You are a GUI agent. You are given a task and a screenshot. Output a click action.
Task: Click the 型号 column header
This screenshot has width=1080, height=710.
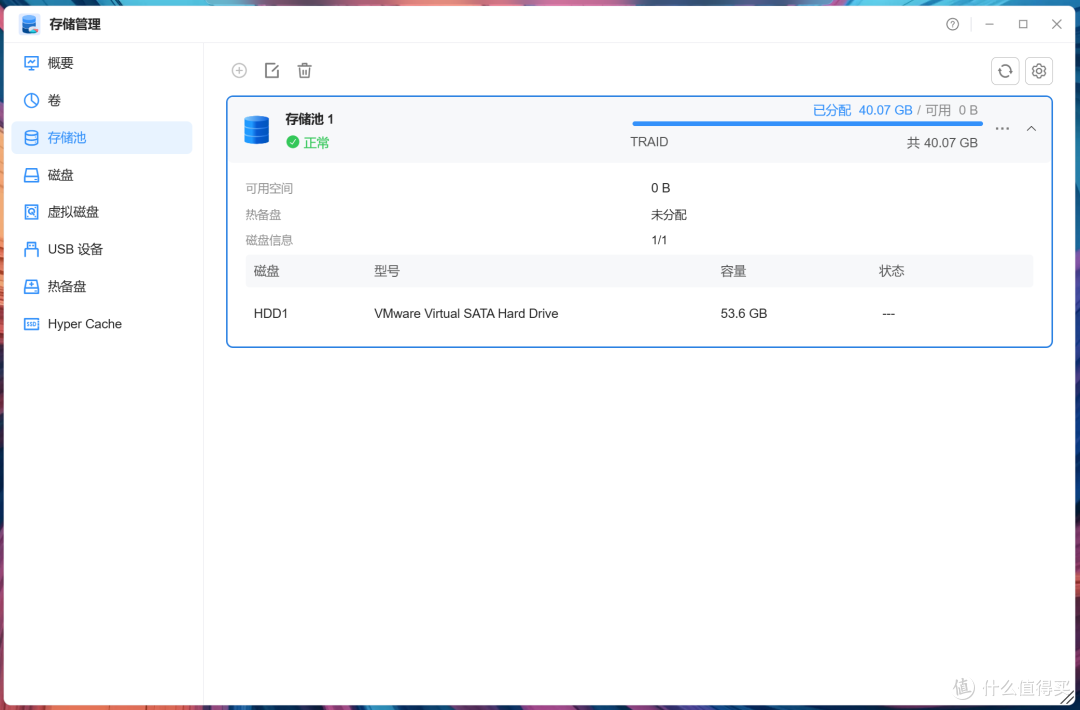coord(387,271)
